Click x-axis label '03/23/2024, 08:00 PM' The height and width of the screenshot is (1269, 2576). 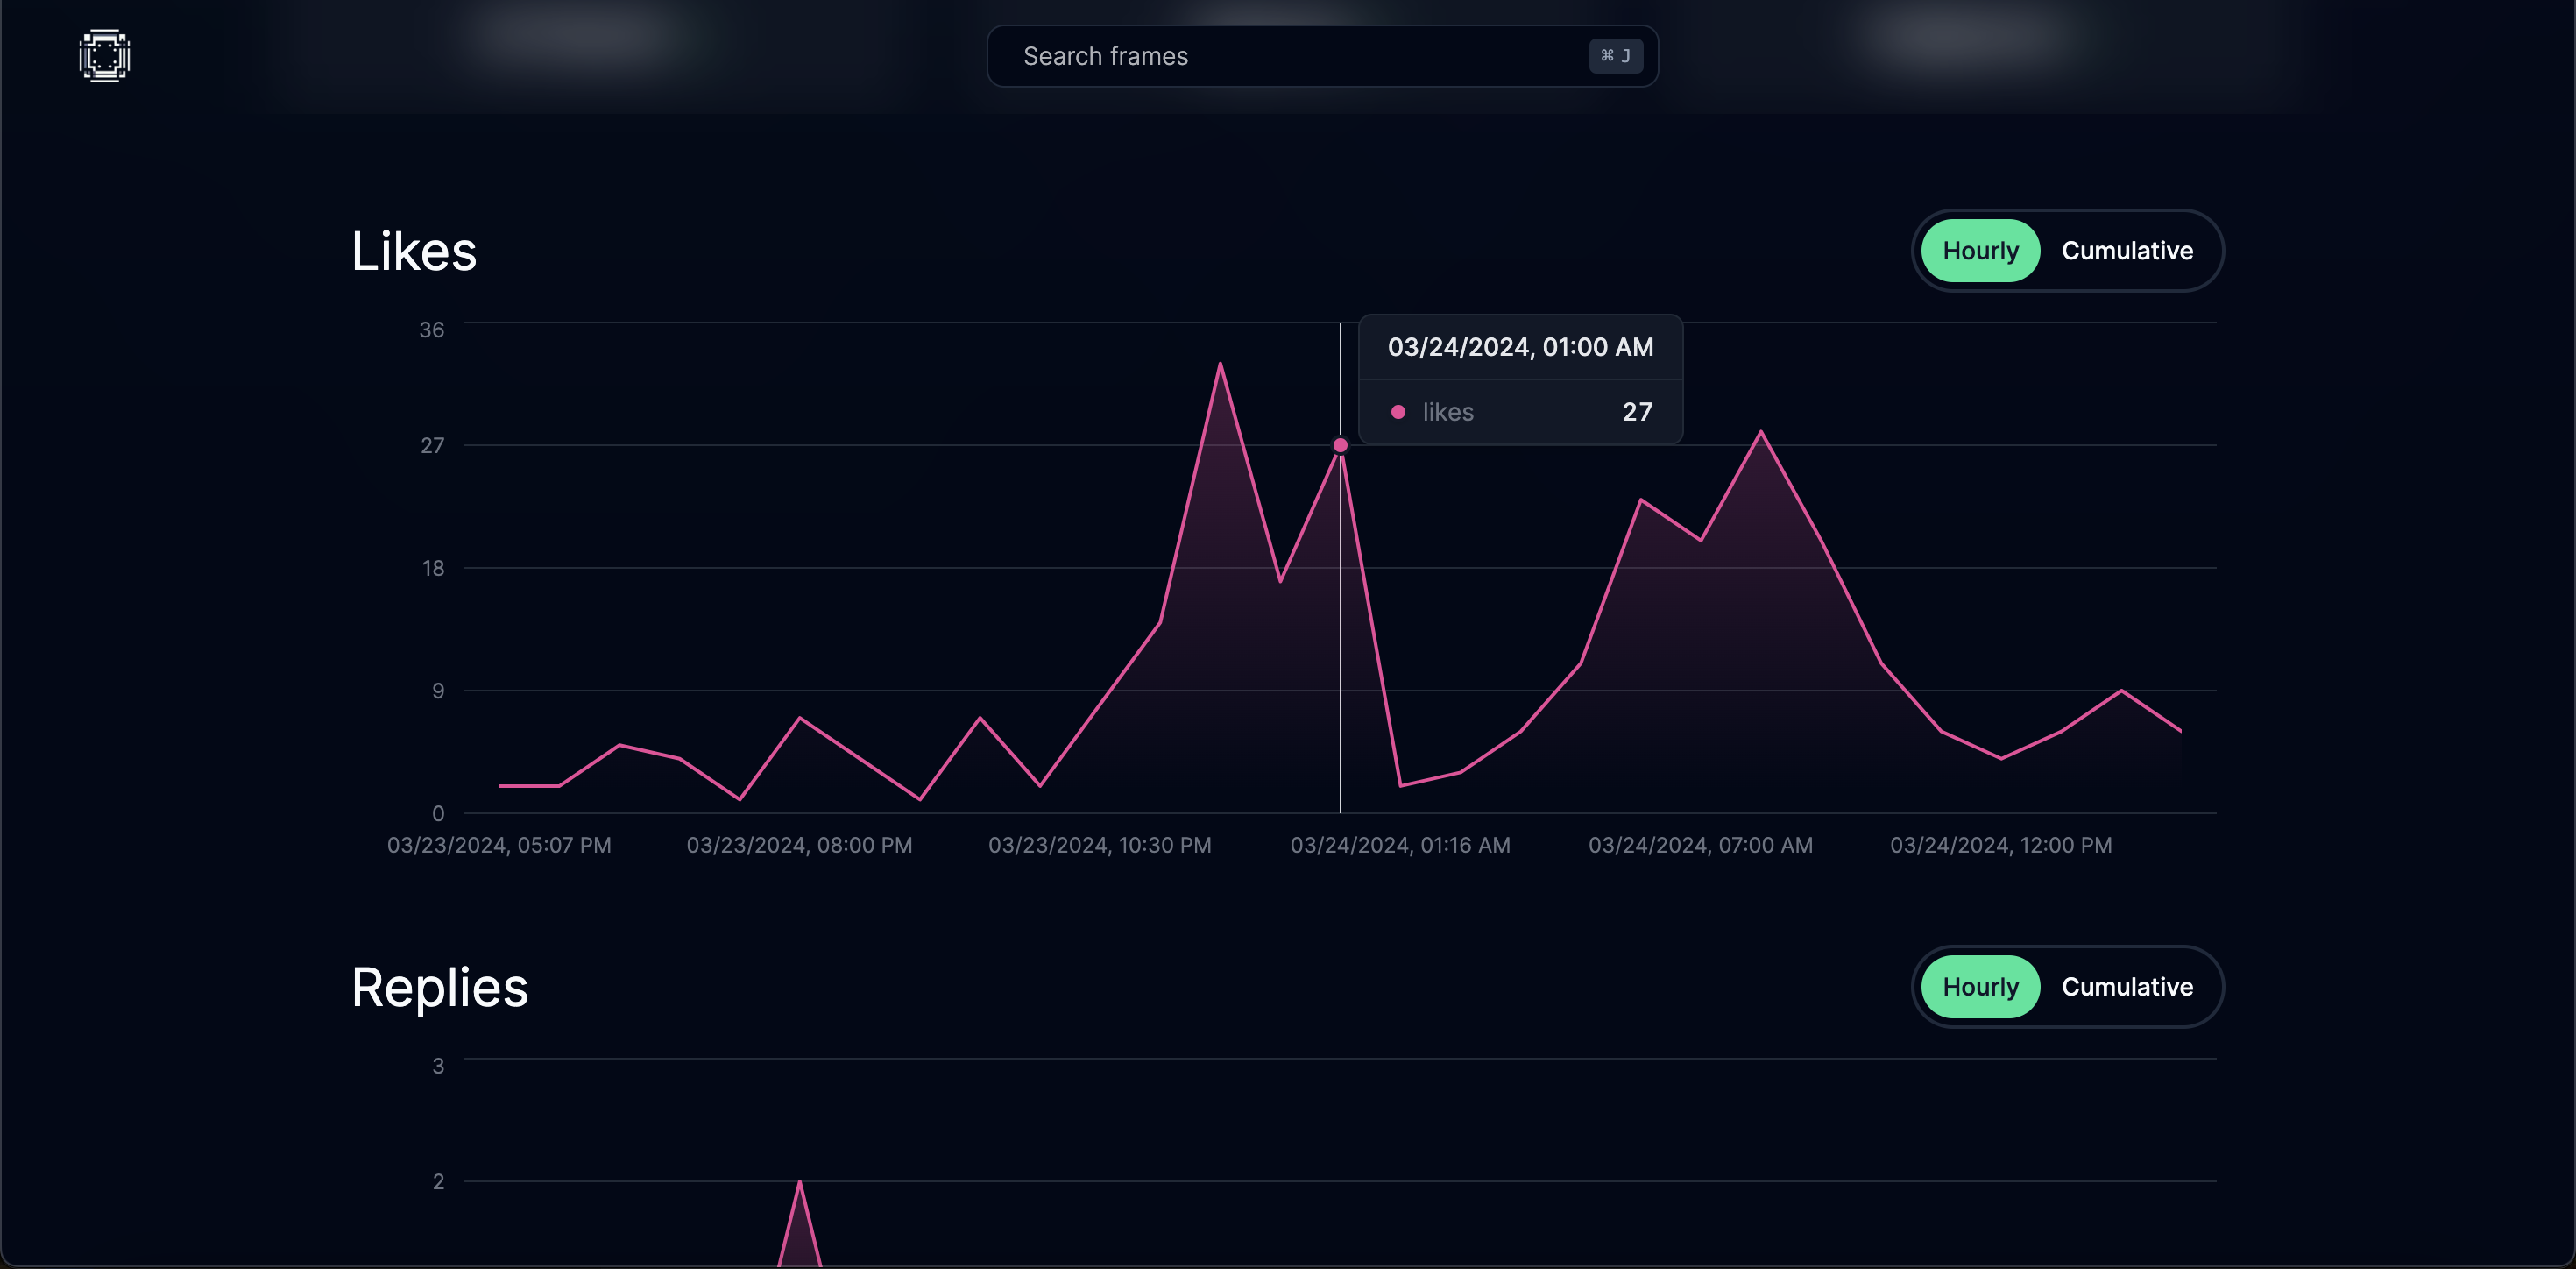click(799, 845)
